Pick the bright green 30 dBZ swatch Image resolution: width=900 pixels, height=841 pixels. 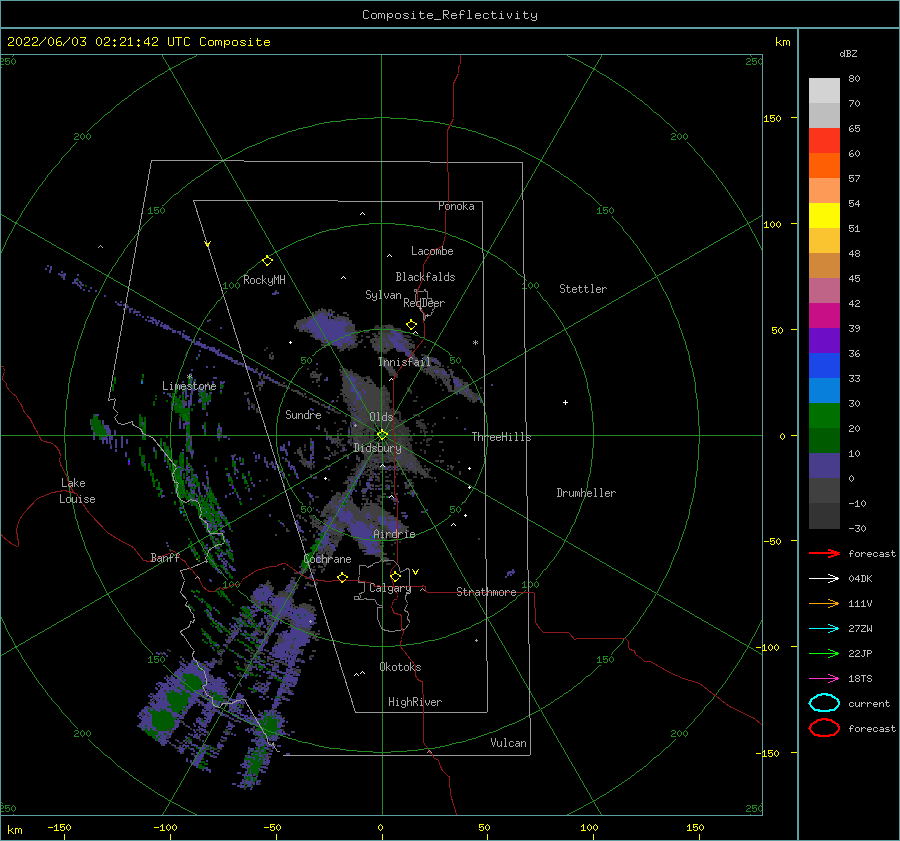(824, 415)
